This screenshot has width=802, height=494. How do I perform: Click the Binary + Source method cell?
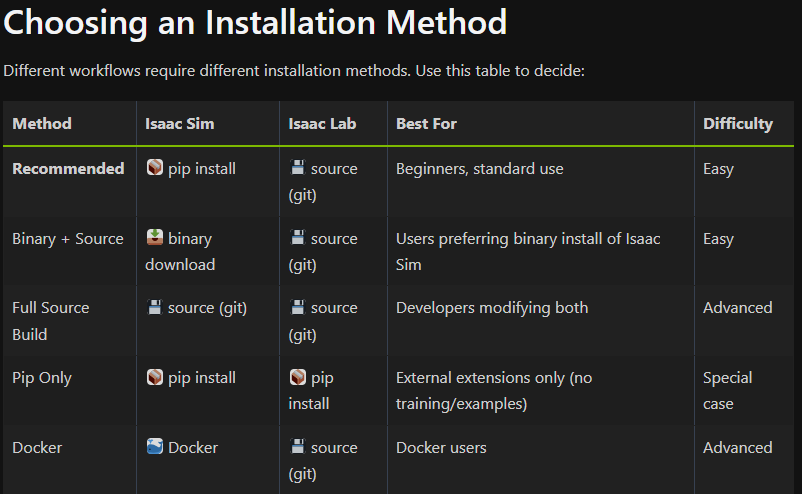click(x=68, y=239)
